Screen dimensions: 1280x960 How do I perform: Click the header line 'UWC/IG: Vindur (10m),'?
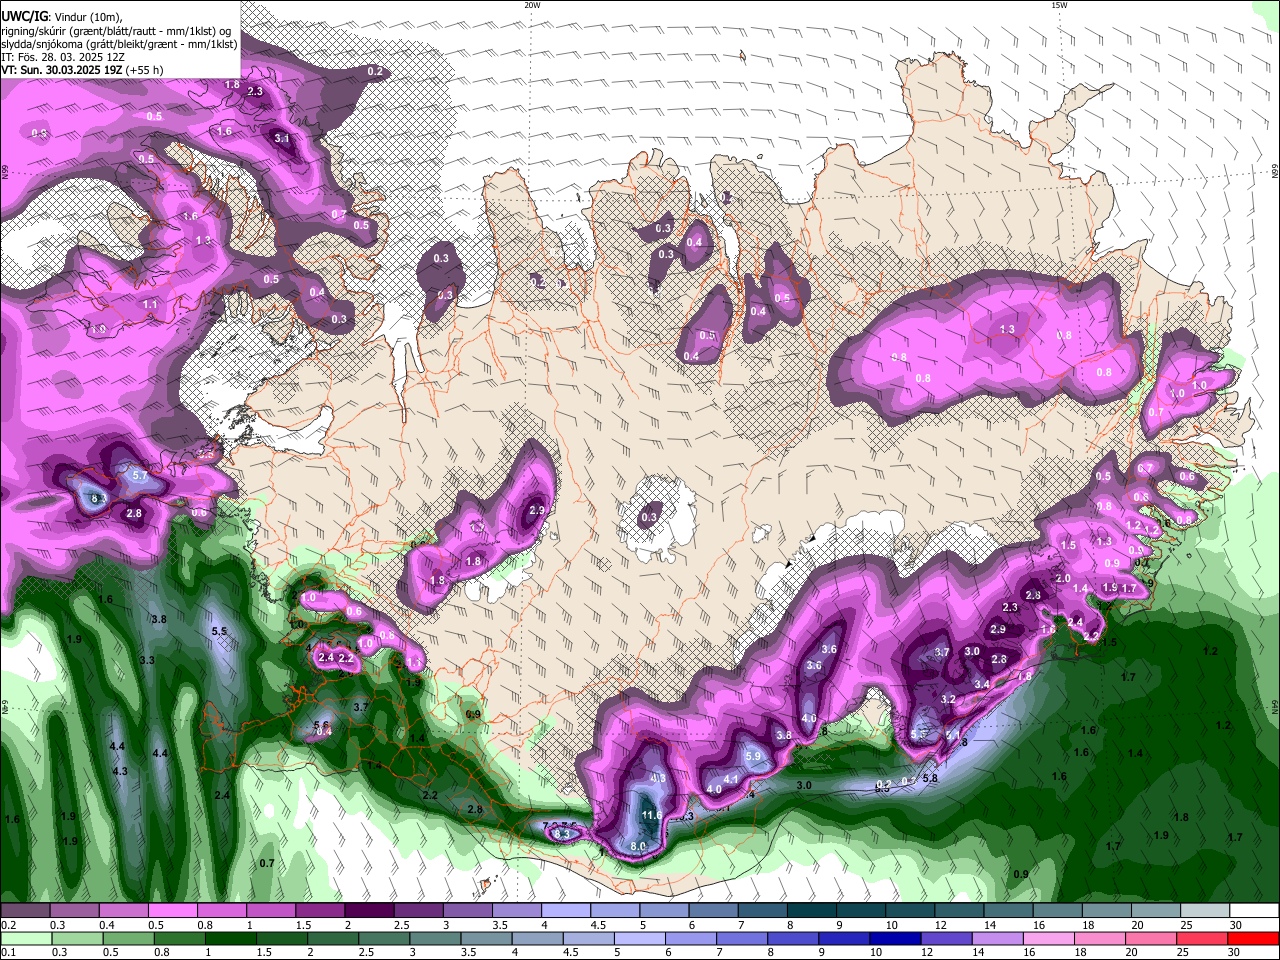click(62, 17)
